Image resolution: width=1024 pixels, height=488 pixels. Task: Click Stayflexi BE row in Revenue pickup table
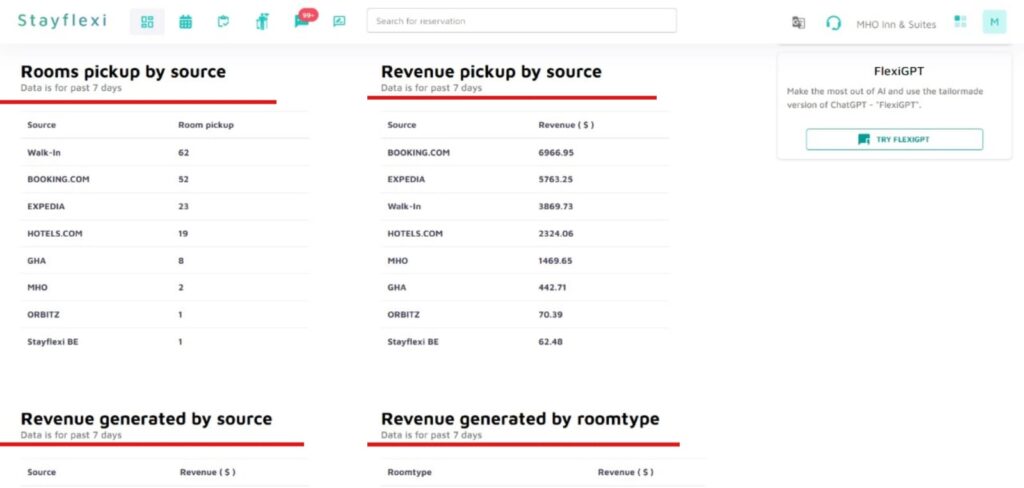(525, 342)
